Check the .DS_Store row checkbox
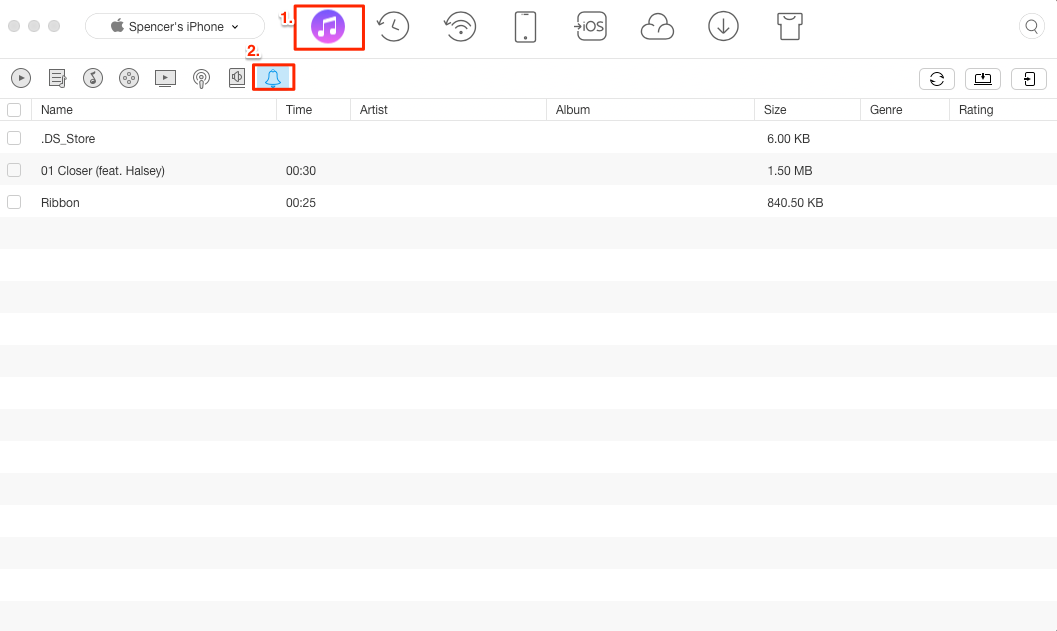 point(14,138)
